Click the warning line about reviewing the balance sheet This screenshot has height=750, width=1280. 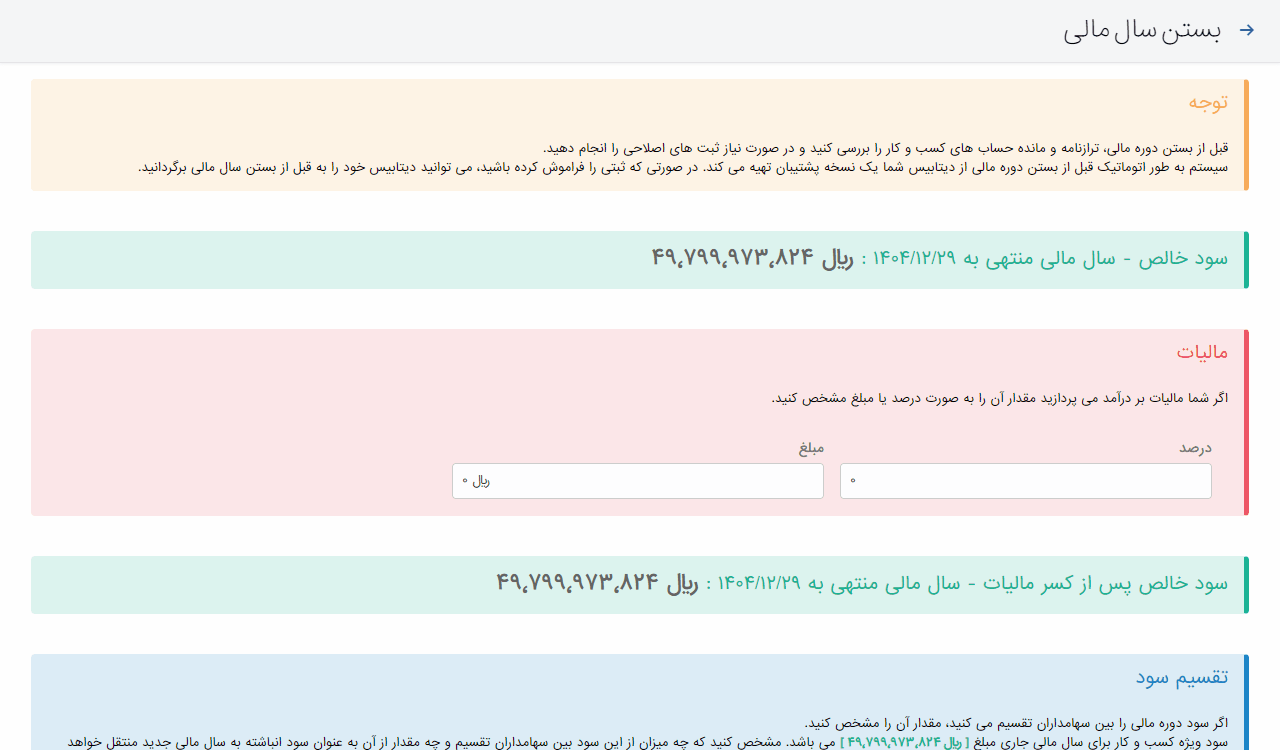coord(885,148)
